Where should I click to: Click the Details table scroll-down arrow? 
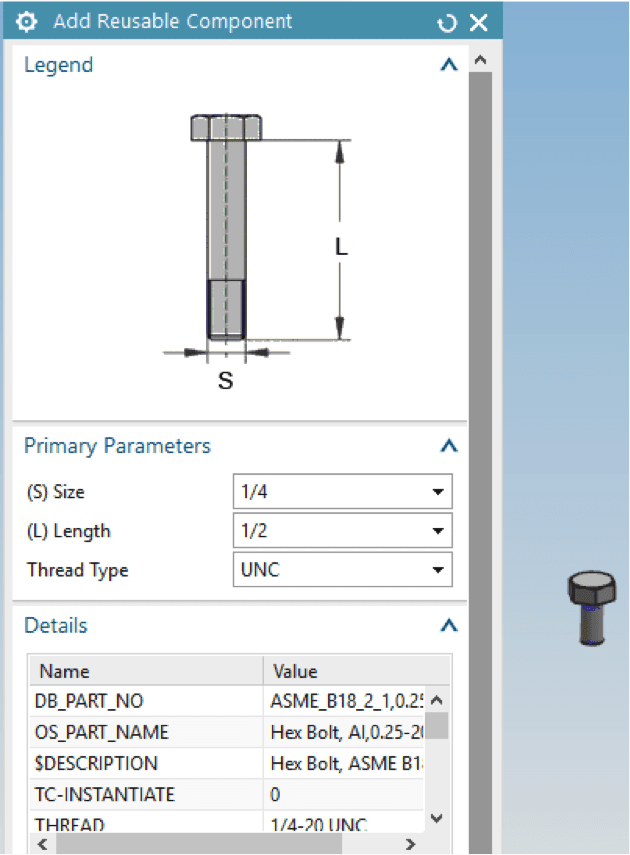436,818
